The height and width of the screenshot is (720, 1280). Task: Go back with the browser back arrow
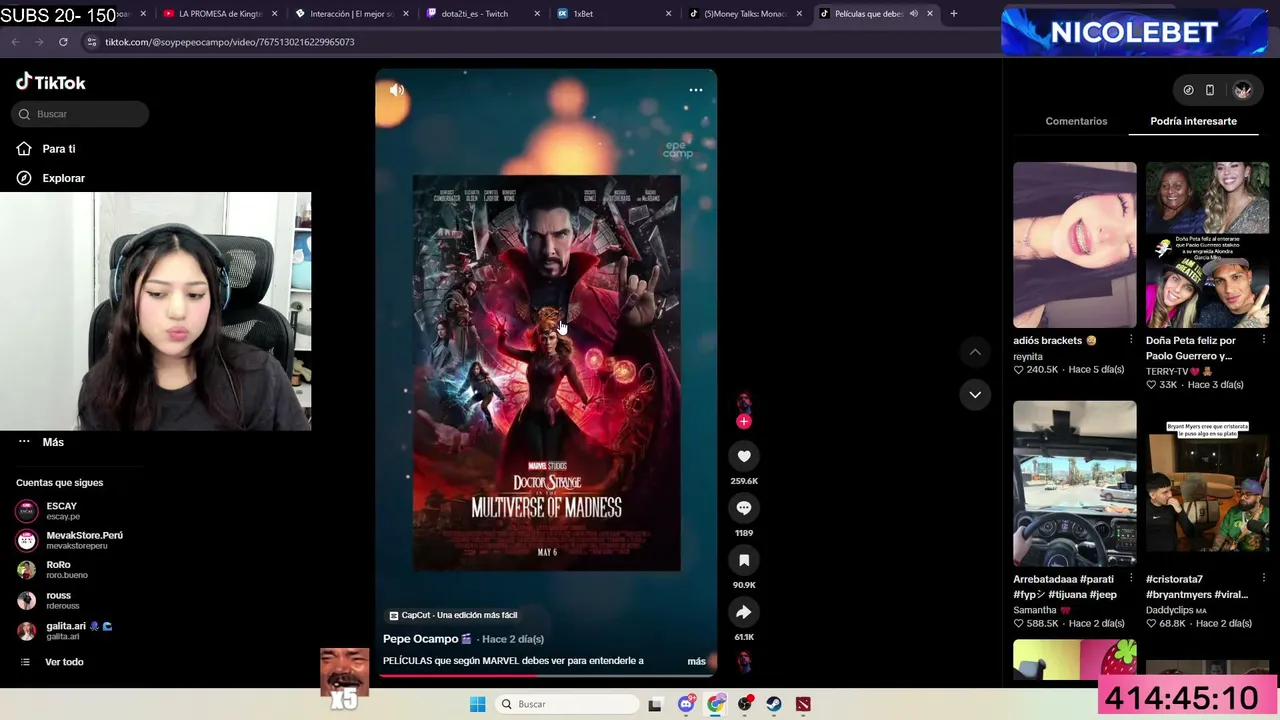[15, 42]
